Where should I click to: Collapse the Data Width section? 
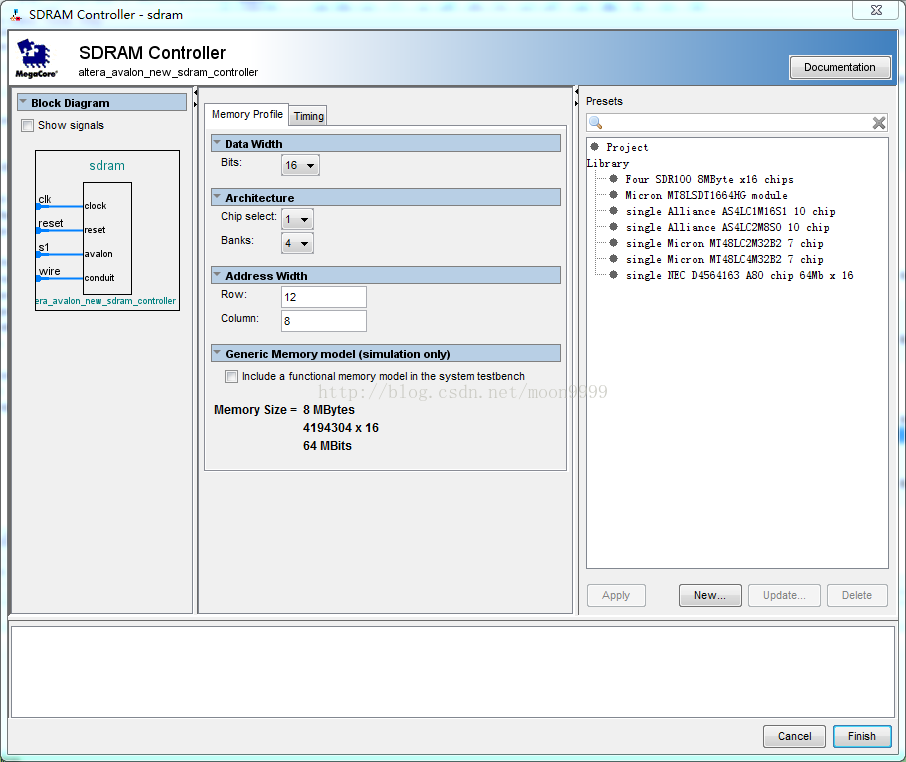tap(217, 142)
